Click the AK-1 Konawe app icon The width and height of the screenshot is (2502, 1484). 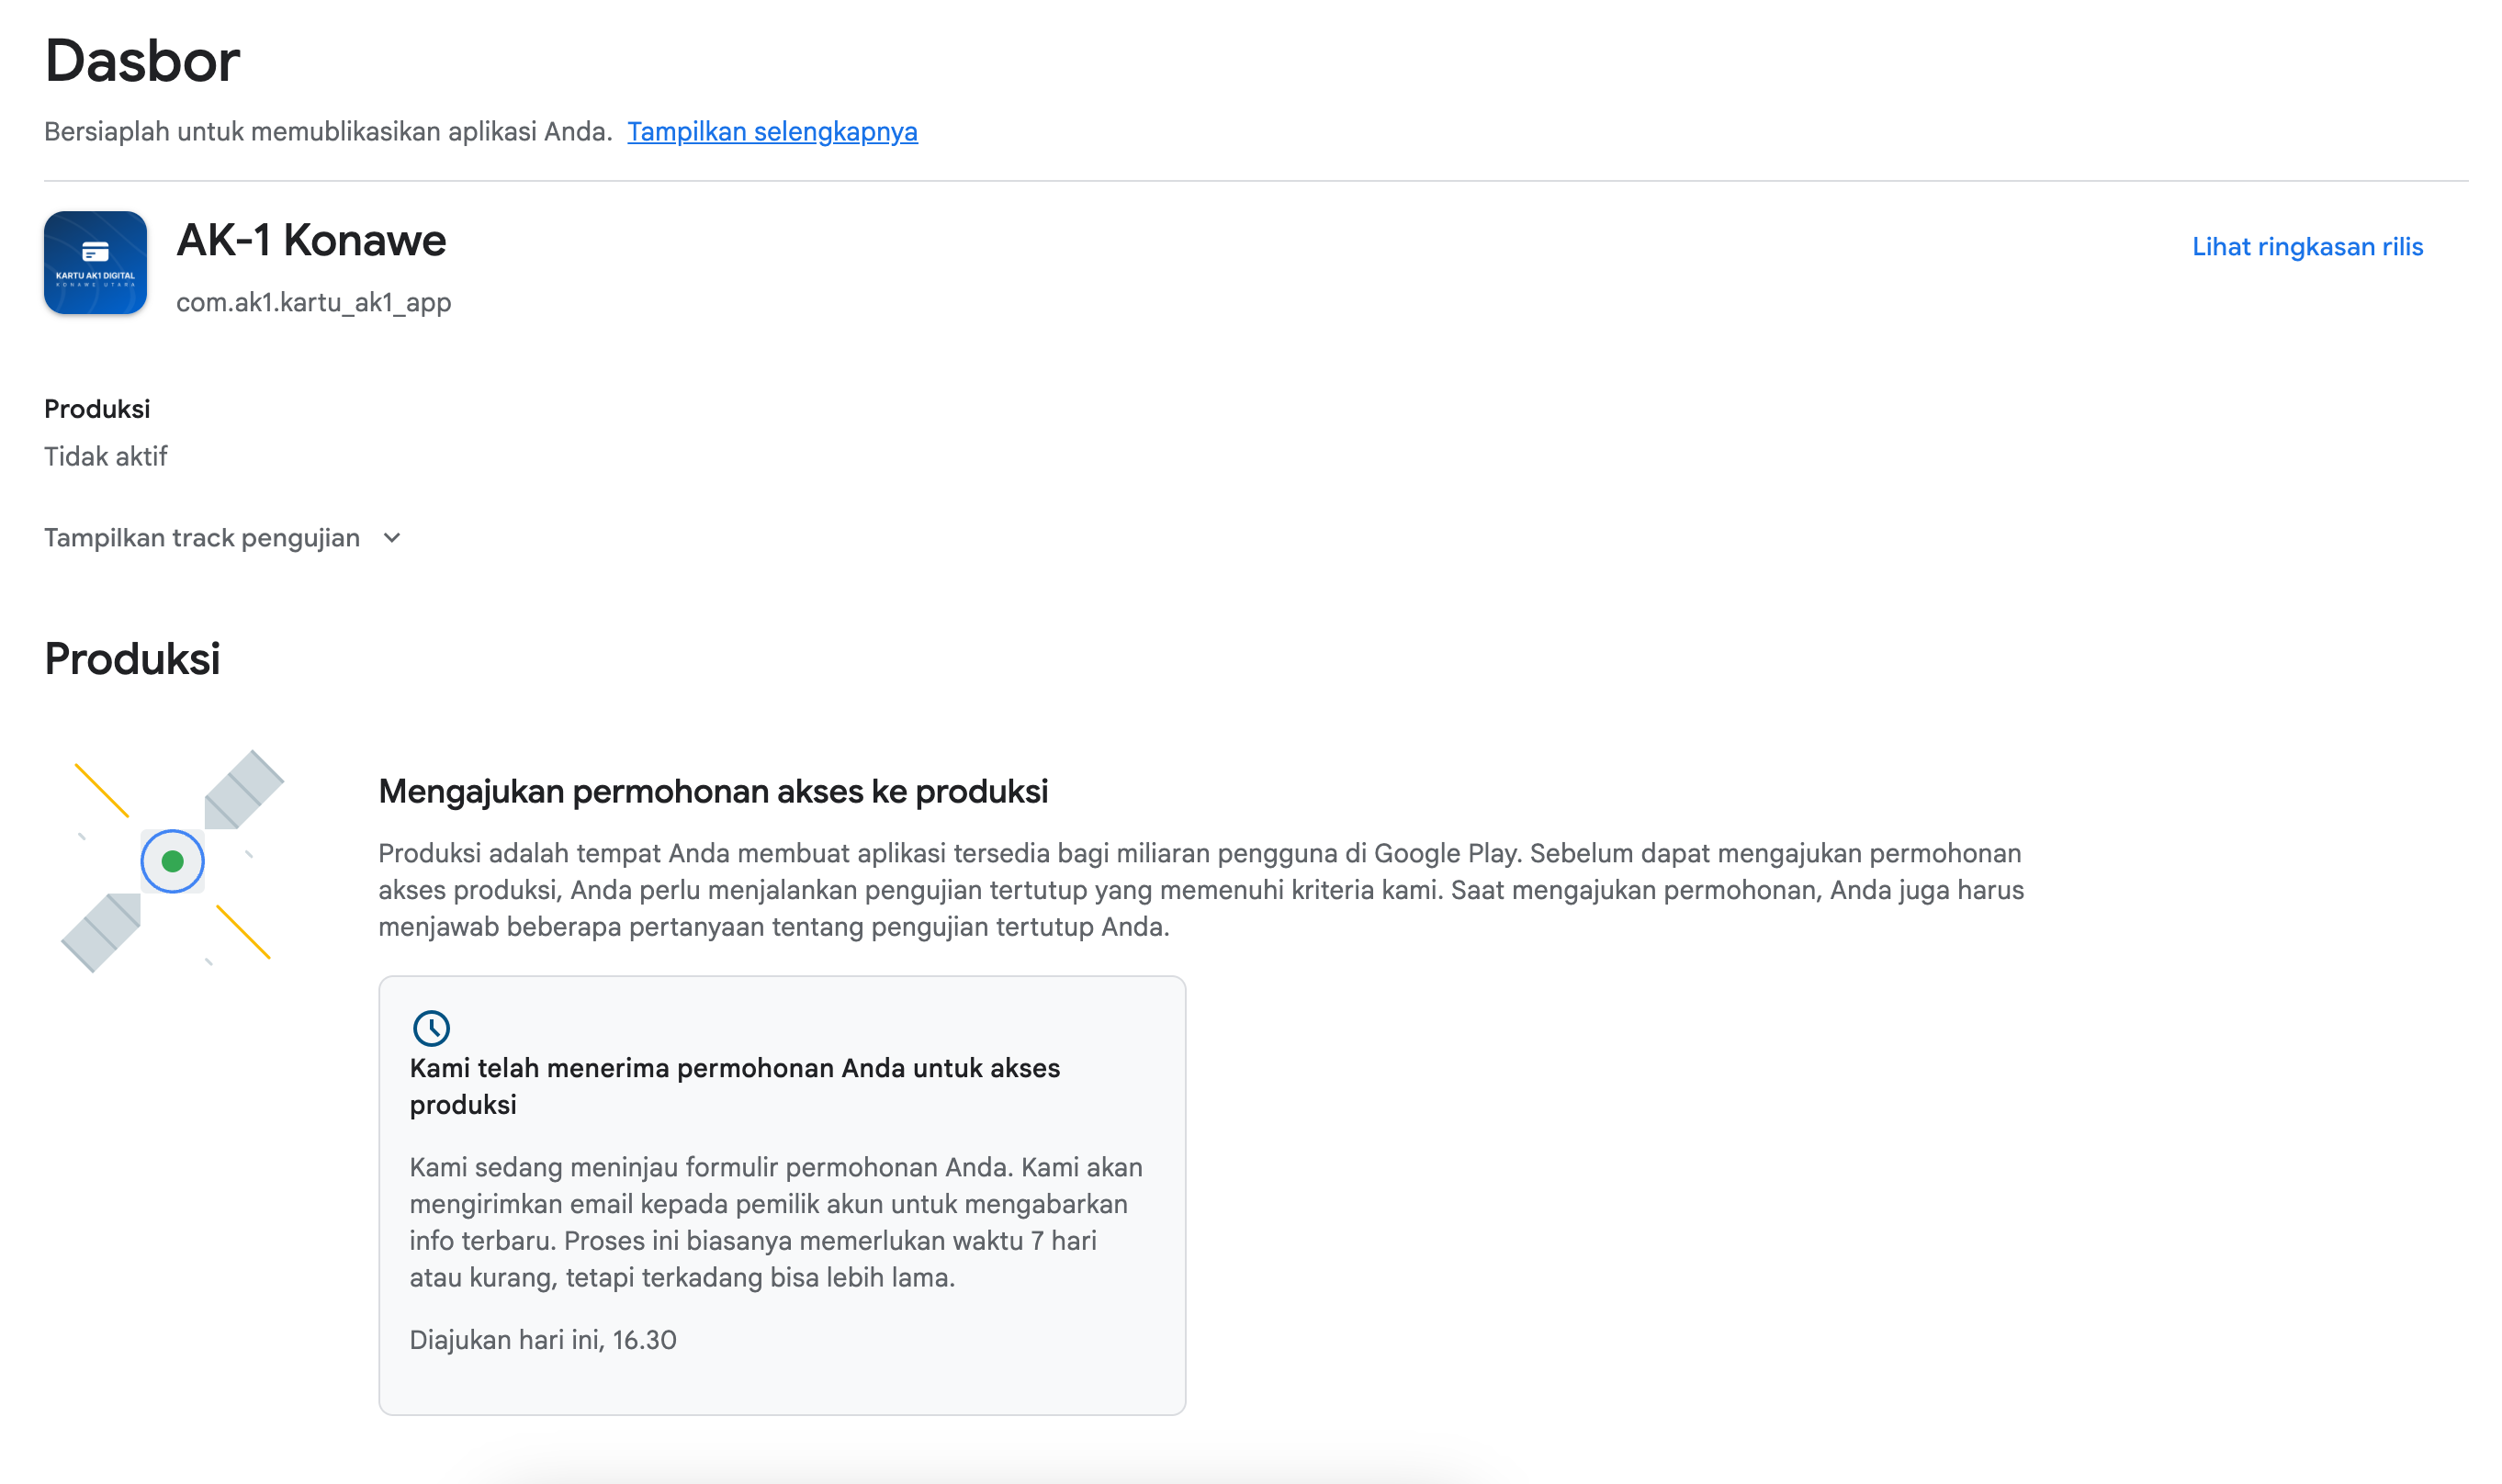[x=95, y=262]
